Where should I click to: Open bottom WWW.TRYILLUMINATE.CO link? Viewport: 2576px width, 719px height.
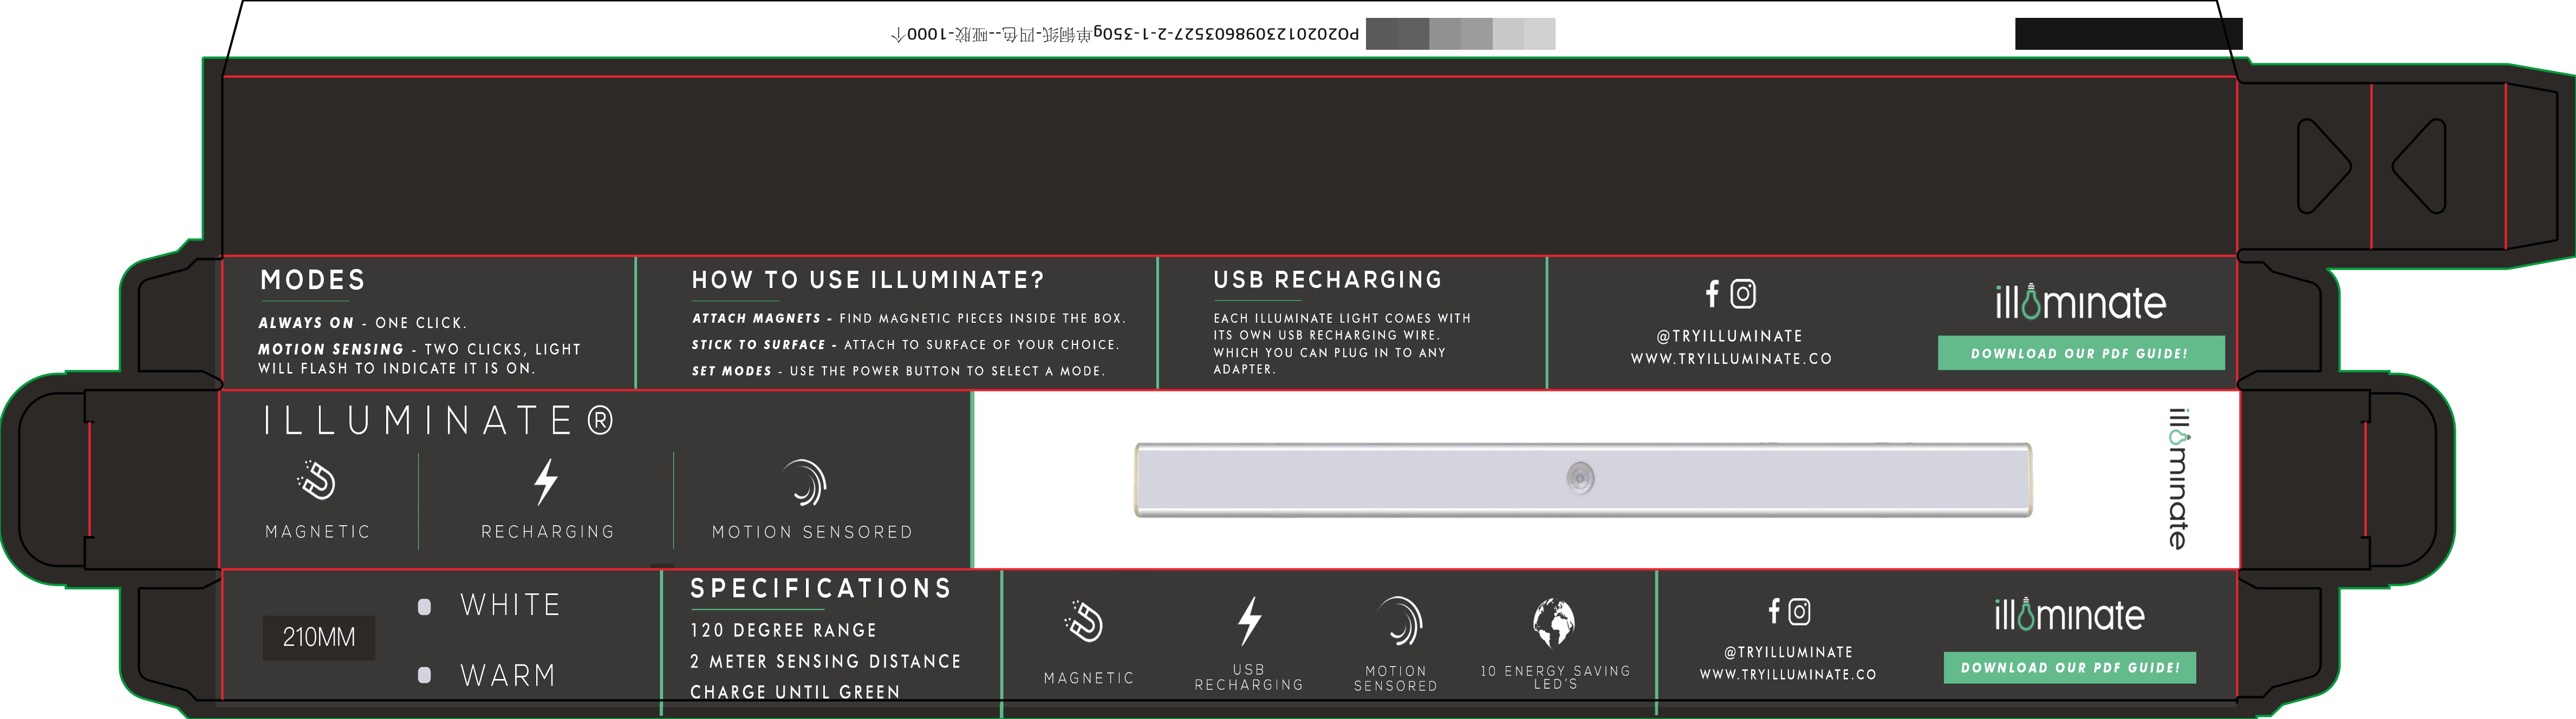click(1788, 675)
